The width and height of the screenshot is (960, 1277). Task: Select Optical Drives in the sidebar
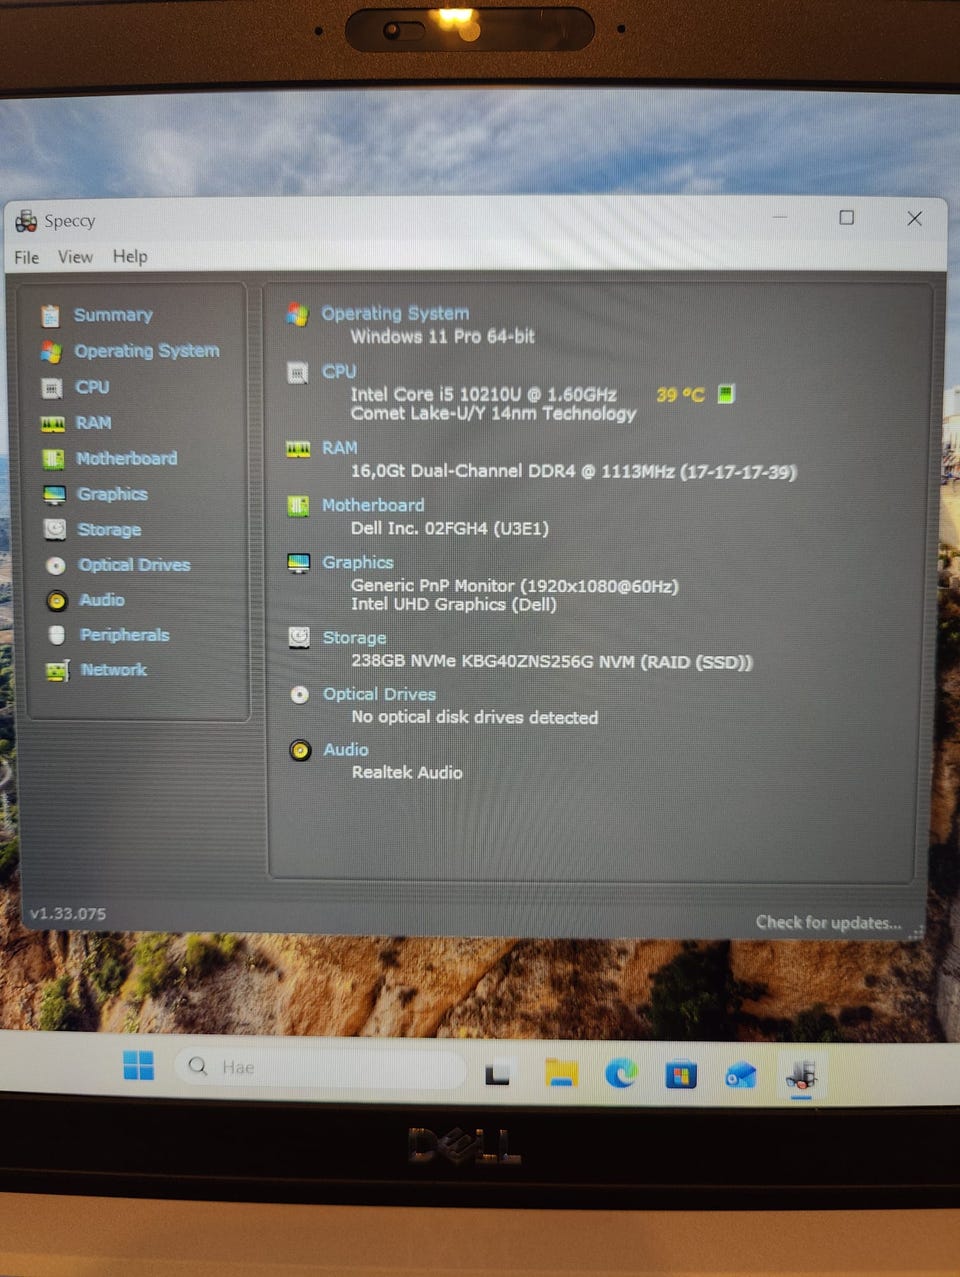coord(134,565)
